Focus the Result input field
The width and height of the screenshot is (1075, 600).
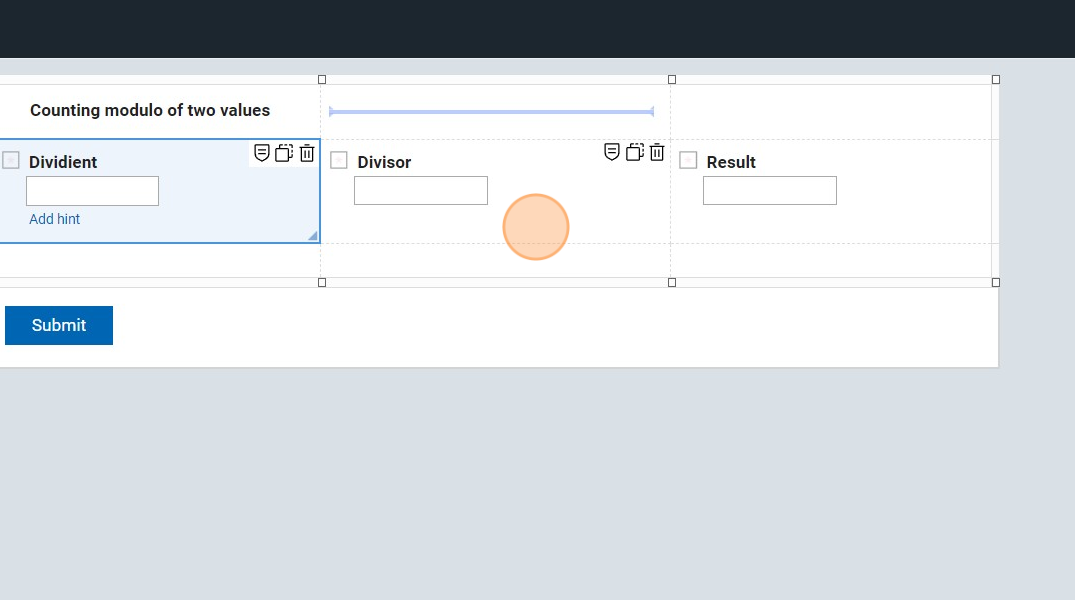769,190
